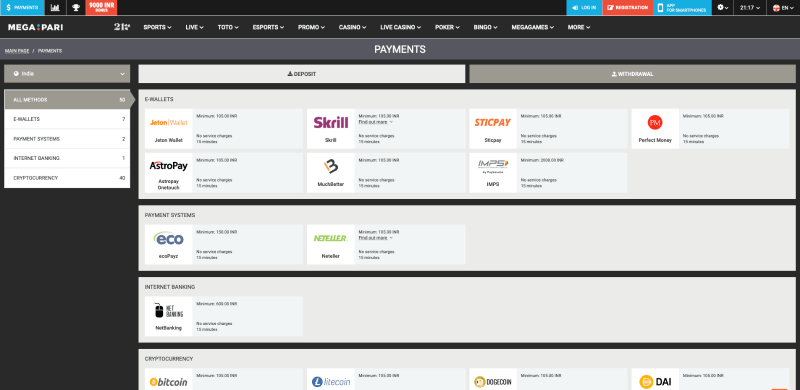Select All Methods category

pyautogui.click(x=67, y=100)
